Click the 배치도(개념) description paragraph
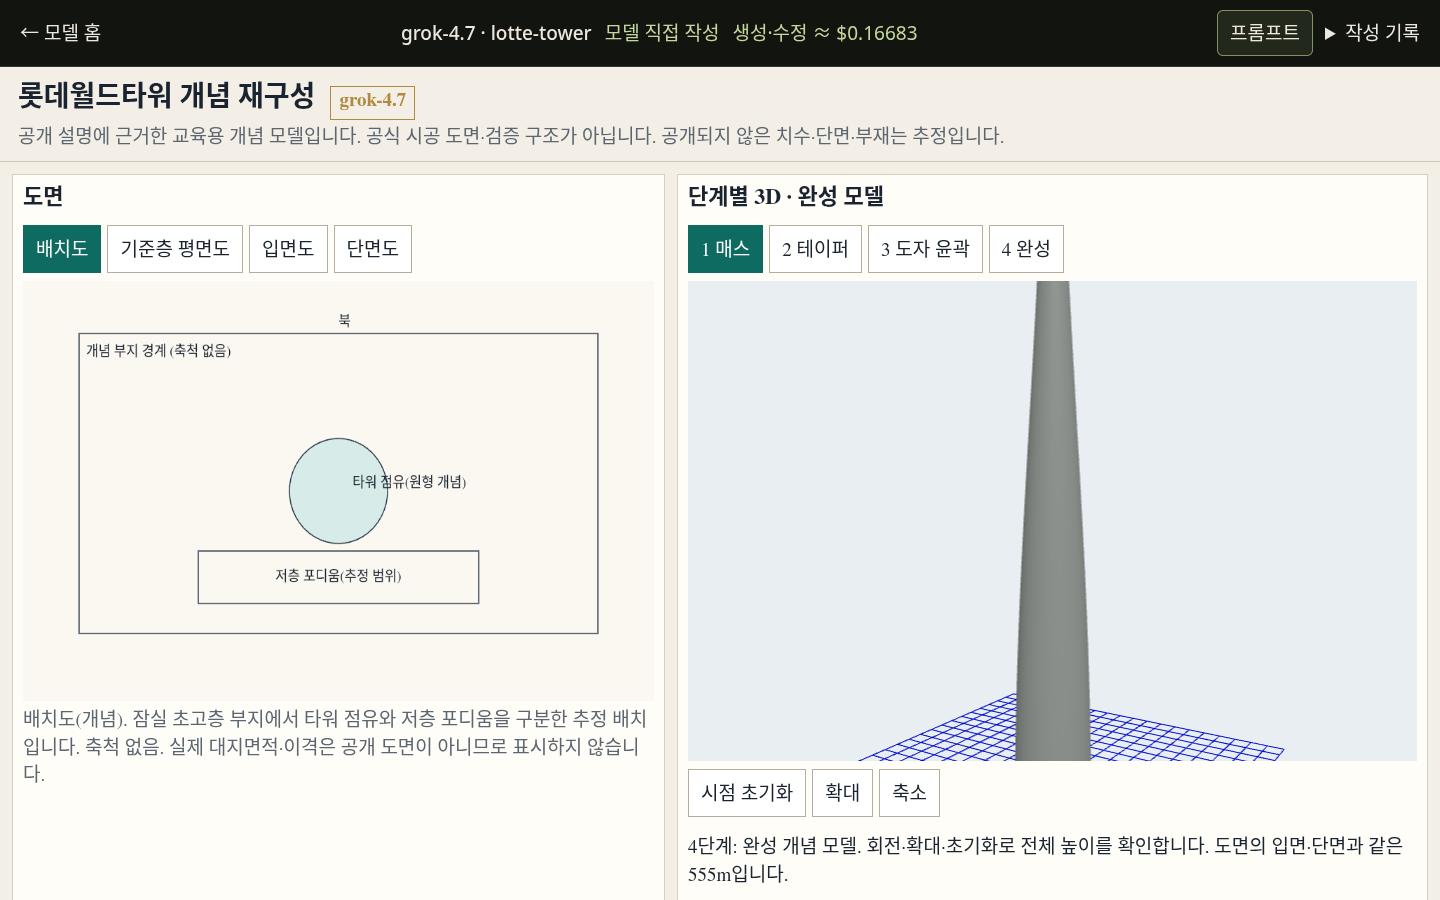 336,746
